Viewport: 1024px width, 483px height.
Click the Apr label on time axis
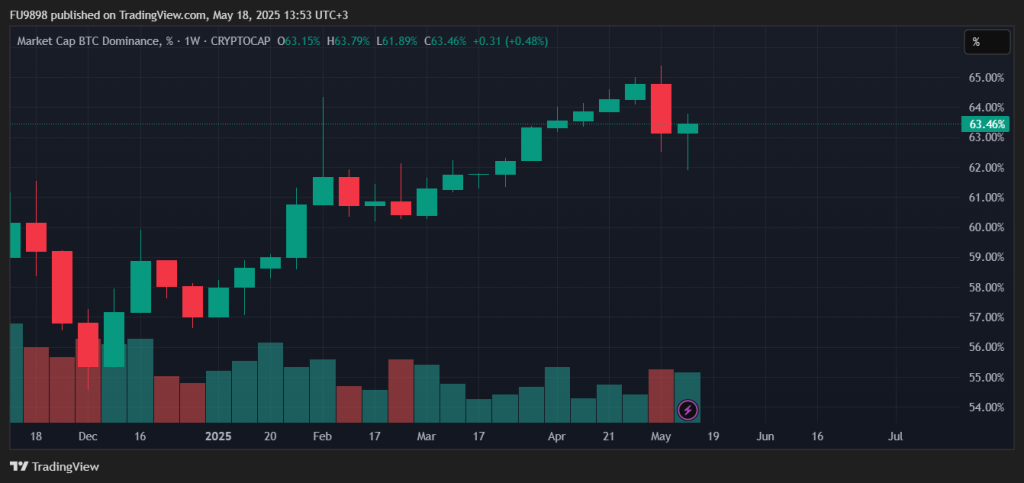pos(556,437)
